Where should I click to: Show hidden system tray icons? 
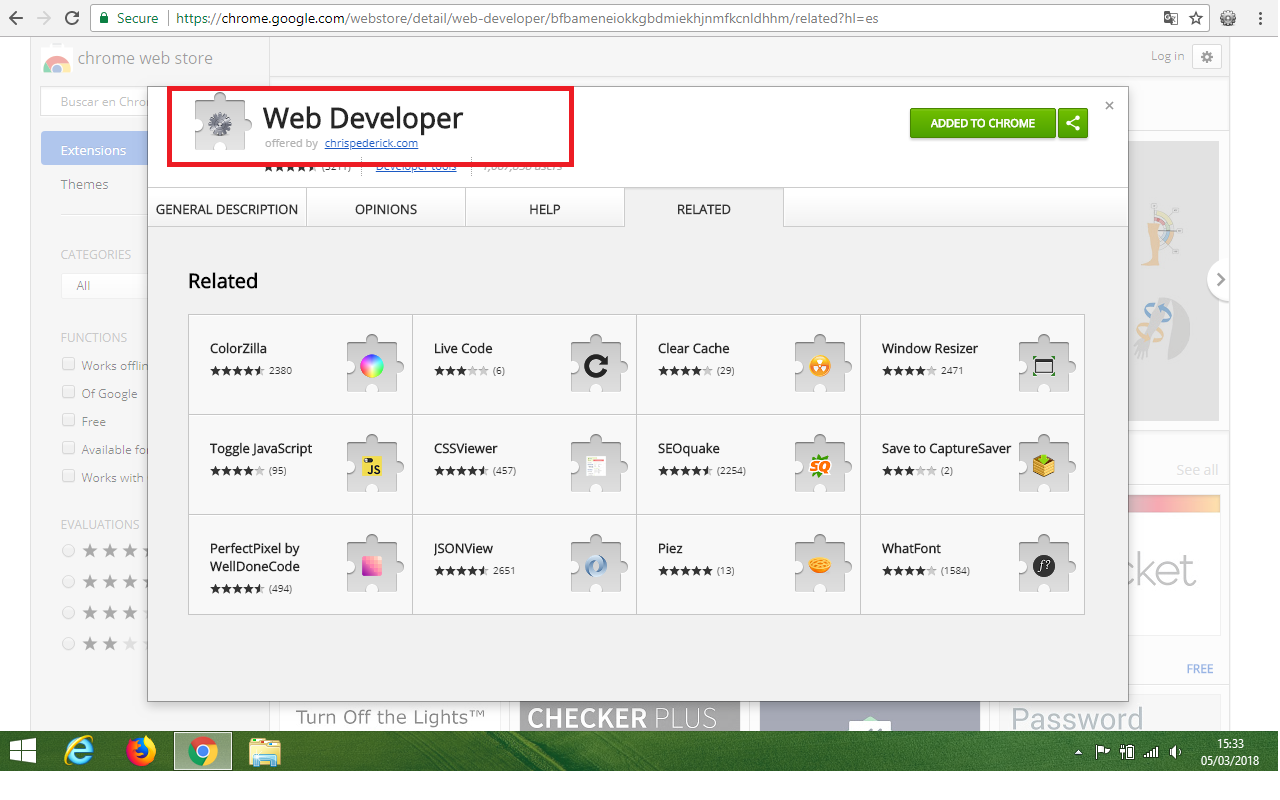click(1078, 752)
